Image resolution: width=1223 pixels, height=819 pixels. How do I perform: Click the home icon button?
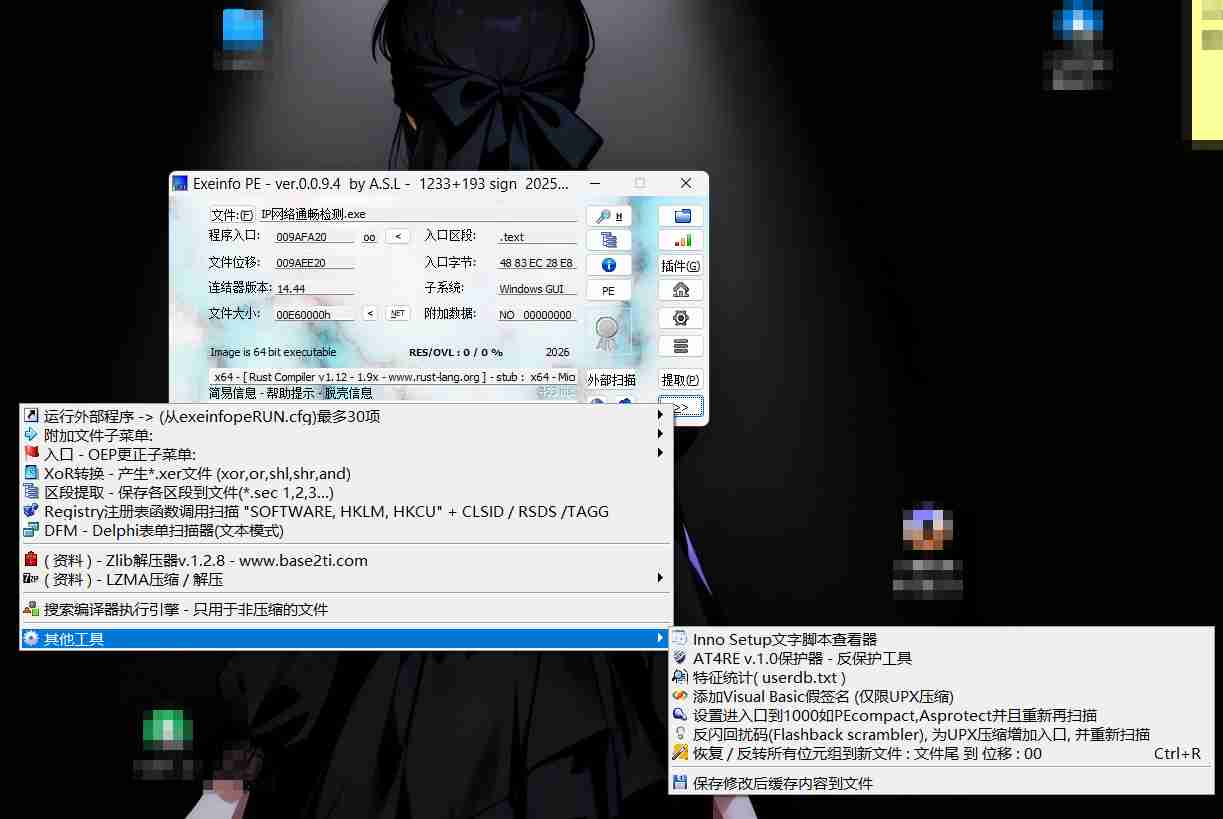[681, 290]
